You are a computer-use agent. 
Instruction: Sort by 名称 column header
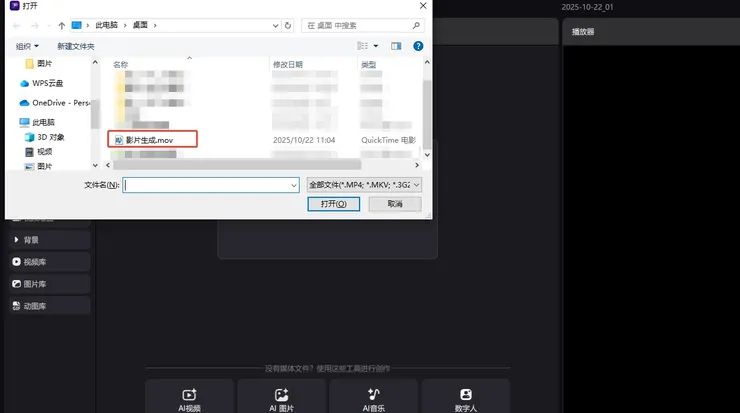[x=121, y=65]
